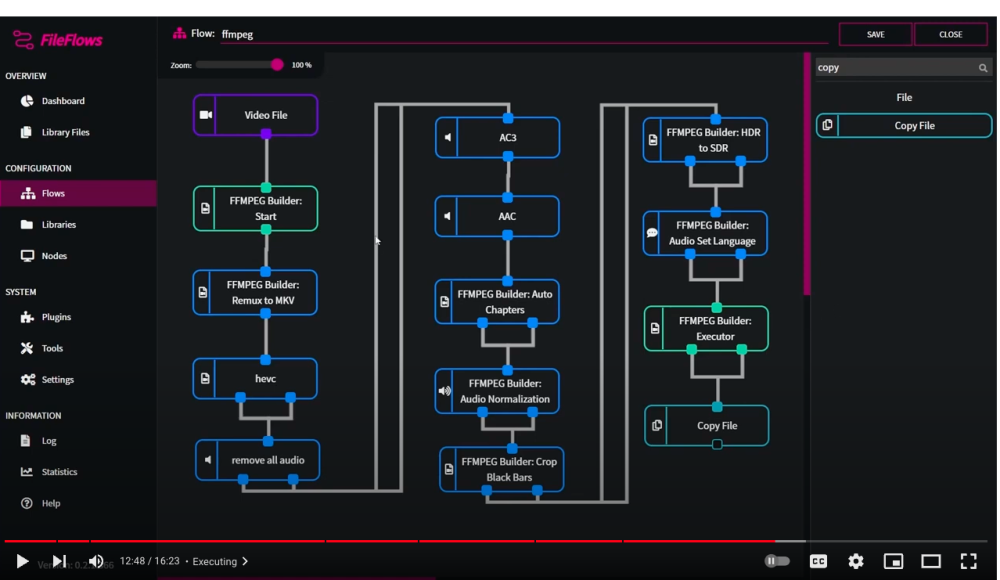This screenshot has height=580, width=1000.
Task: Click the Zoom slider handle
Action: [x=277, y=65]
